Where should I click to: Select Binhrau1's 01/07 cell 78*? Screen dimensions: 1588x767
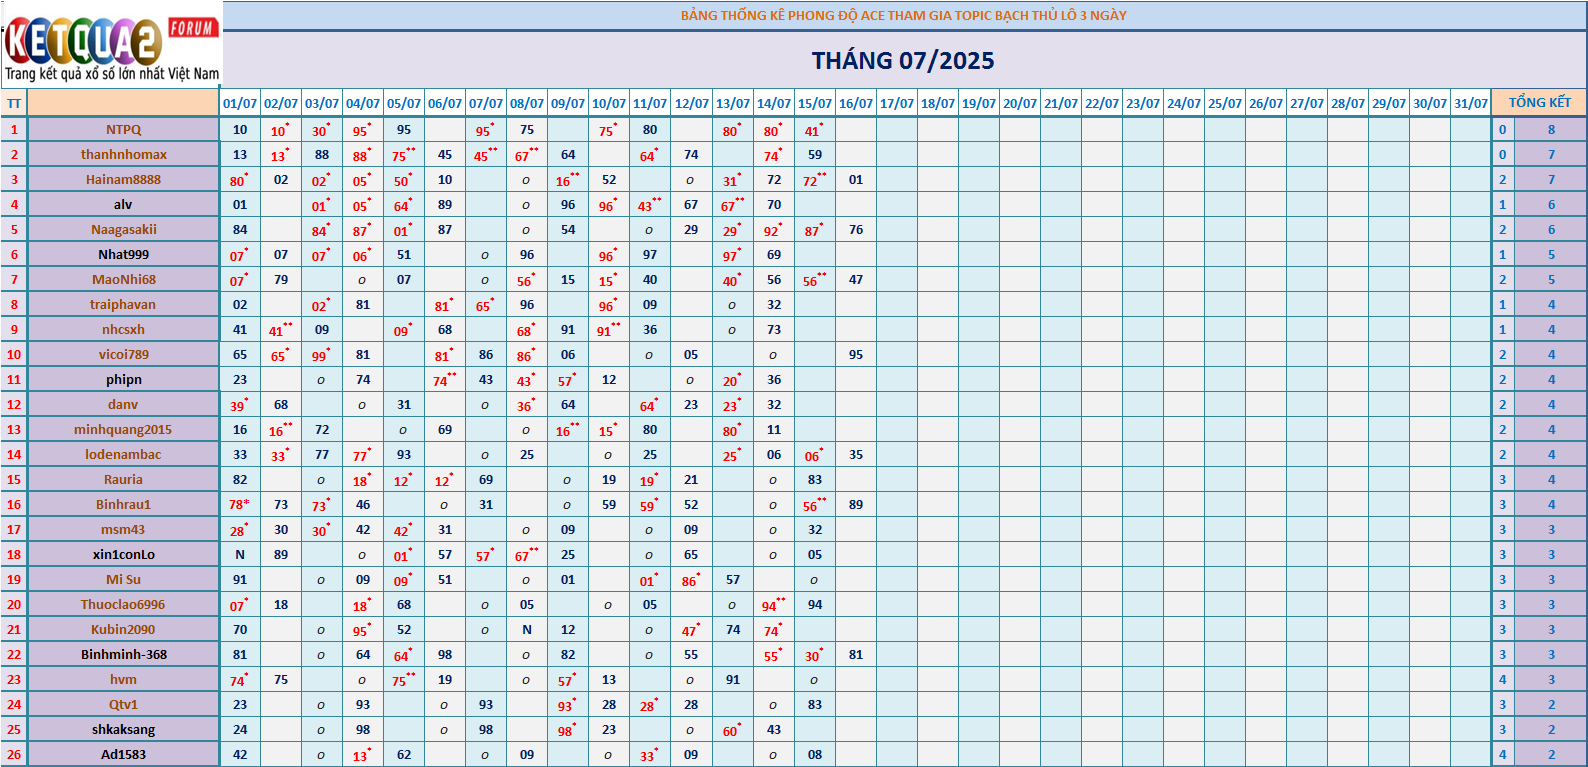pyautogui.click(x=240, y=504)
